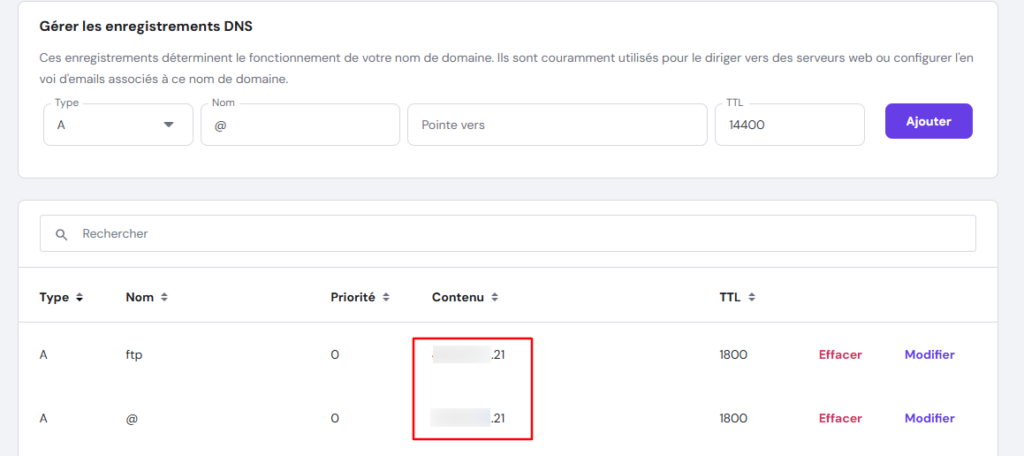Image resolution: width=1024 pixels, height=456 pixels.
Task: Click the TTL field showing 14400
Action: pyautogui.click(x=788, y=125)
